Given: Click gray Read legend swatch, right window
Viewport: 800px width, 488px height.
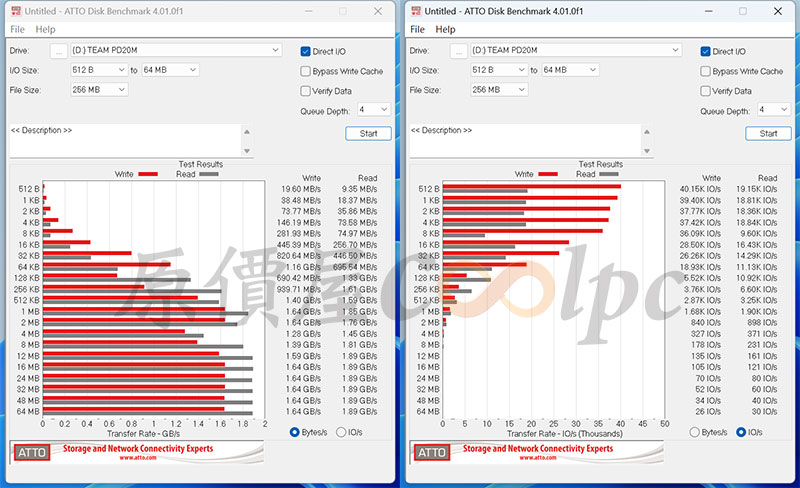Looking at the screenshot, I should [609, 174].
